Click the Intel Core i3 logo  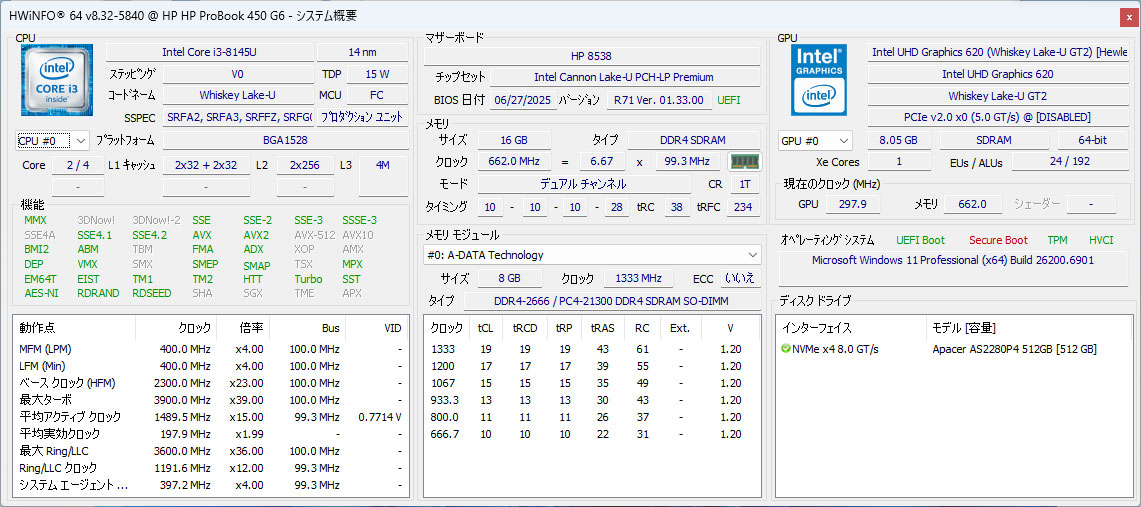coord(57,80)
